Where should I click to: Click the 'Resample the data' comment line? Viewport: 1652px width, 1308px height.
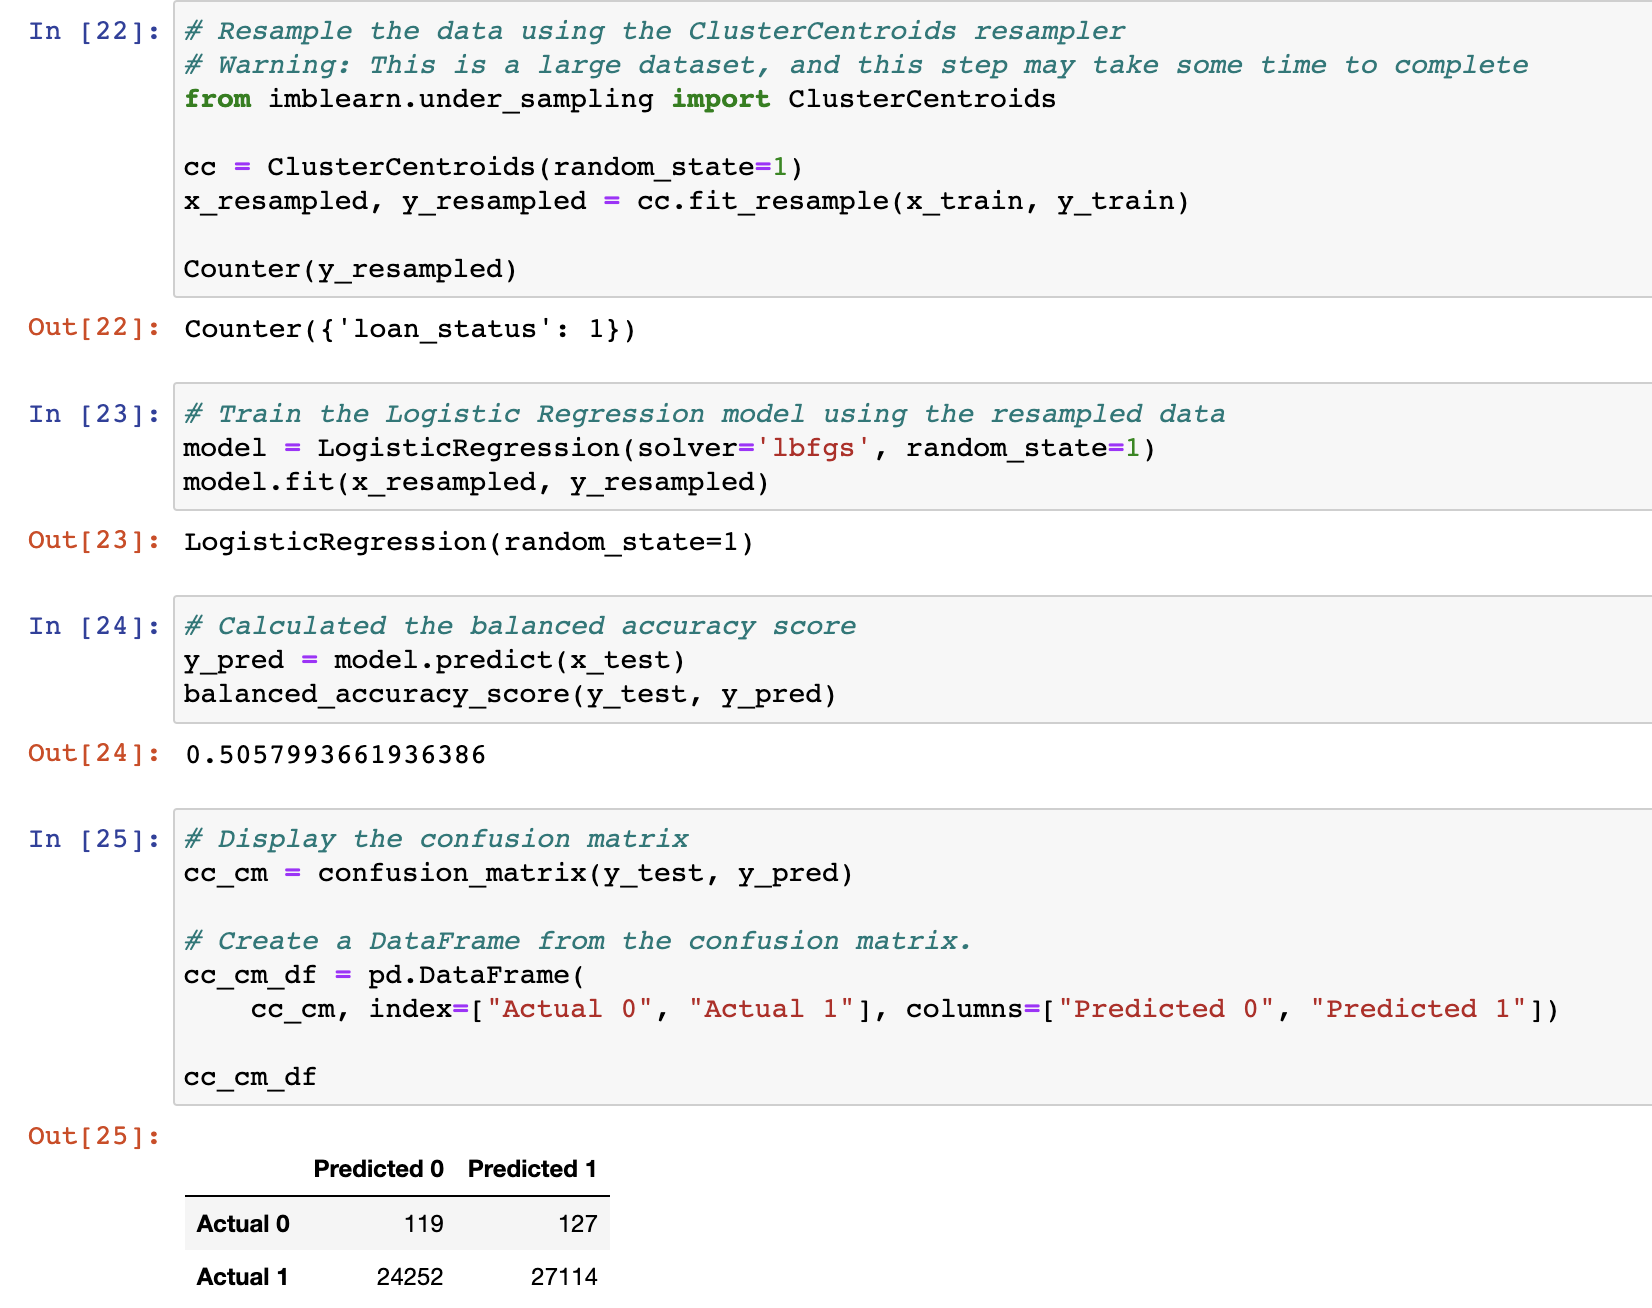655,31
